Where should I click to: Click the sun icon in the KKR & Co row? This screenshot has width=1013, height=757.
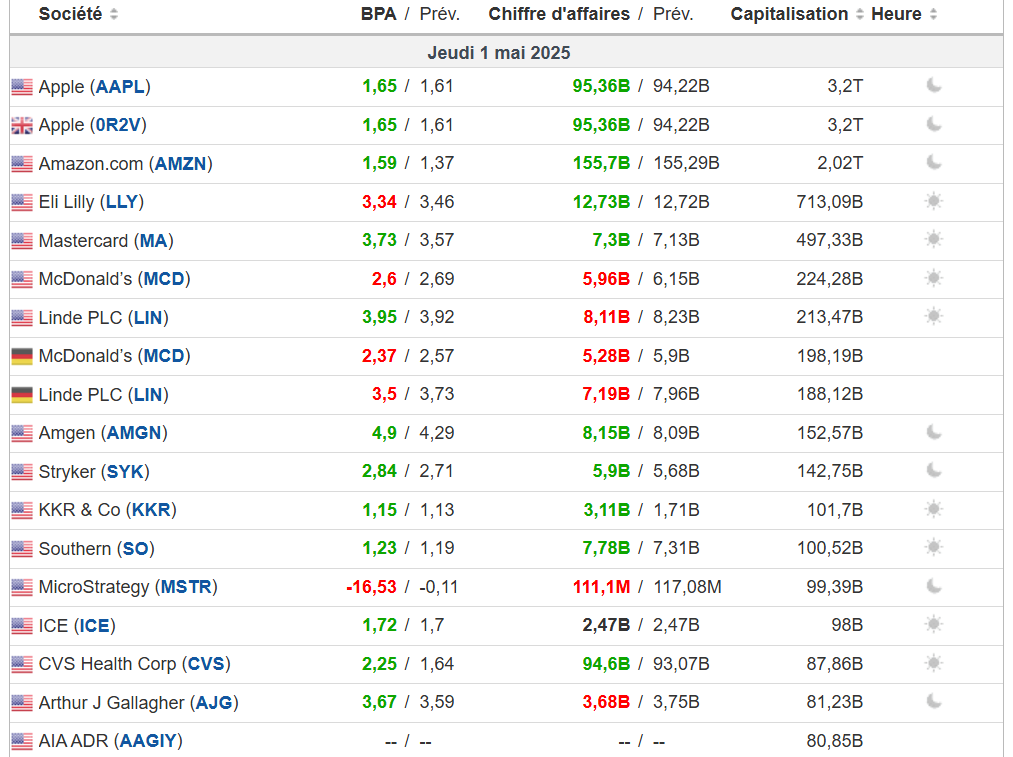pyautogui.click(x=934, y=509)
